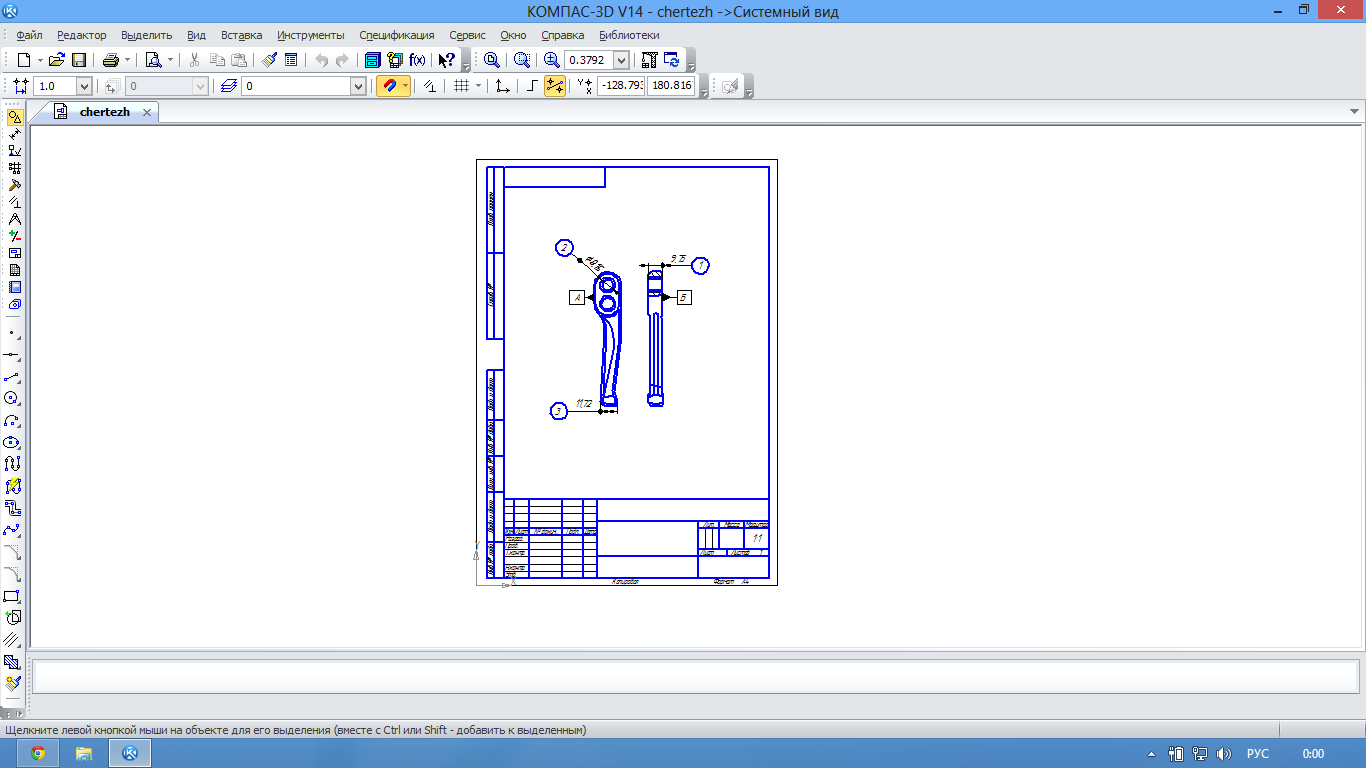The height and width of the screenshot is (768, 1366).
Task: Pick the Circle drawing tool
Action: 13,398
